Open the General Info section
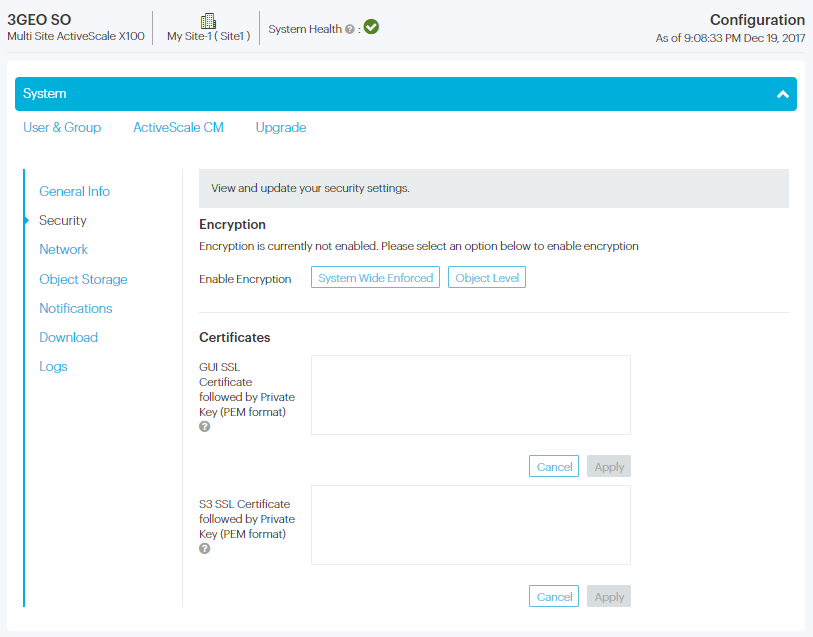The image size is (813, 637). (x=74, y=191)
